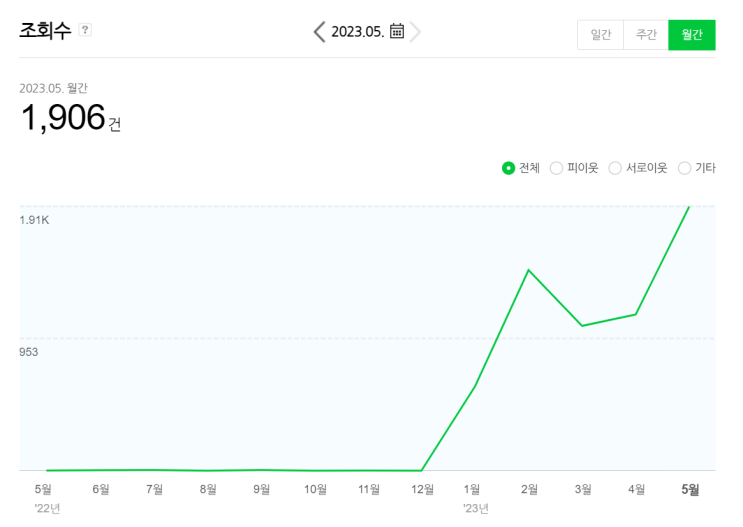
Task: Click the next month right arrow
Action: coord(416,32)
